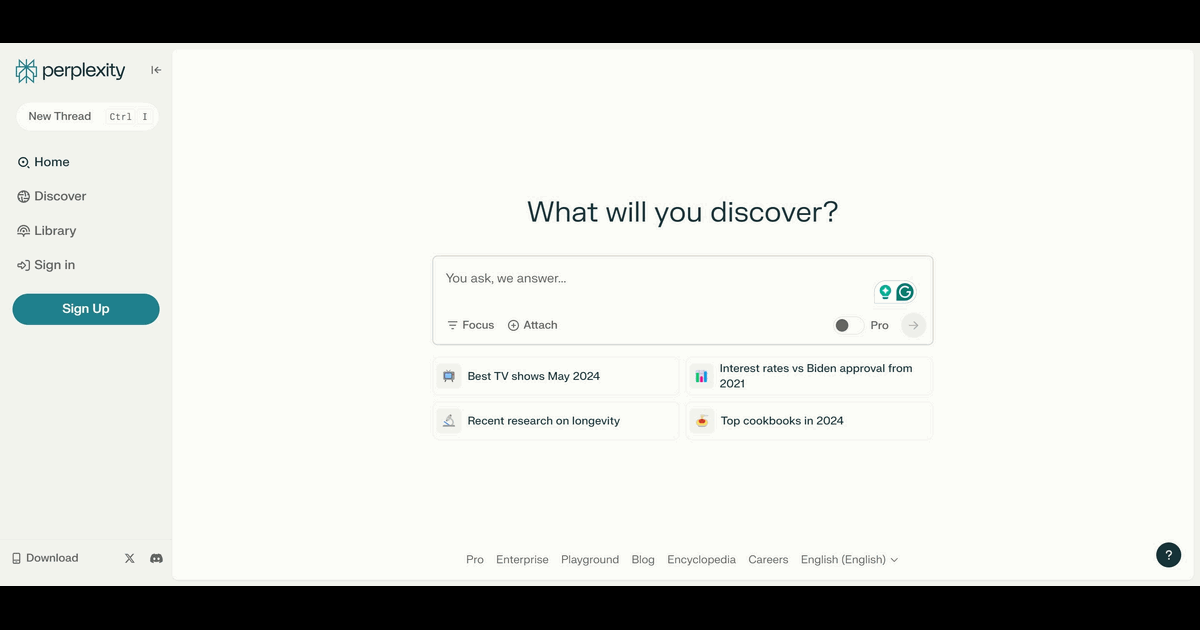Open the English (English) language dropdown
Viewport: 1200px width, 630px height.
click(849, 560)
